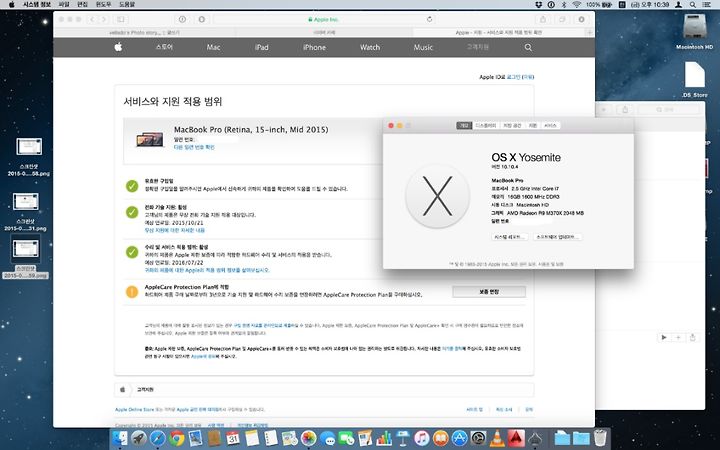Select 디스플레이 tab in About This Mac

[486, 125]
